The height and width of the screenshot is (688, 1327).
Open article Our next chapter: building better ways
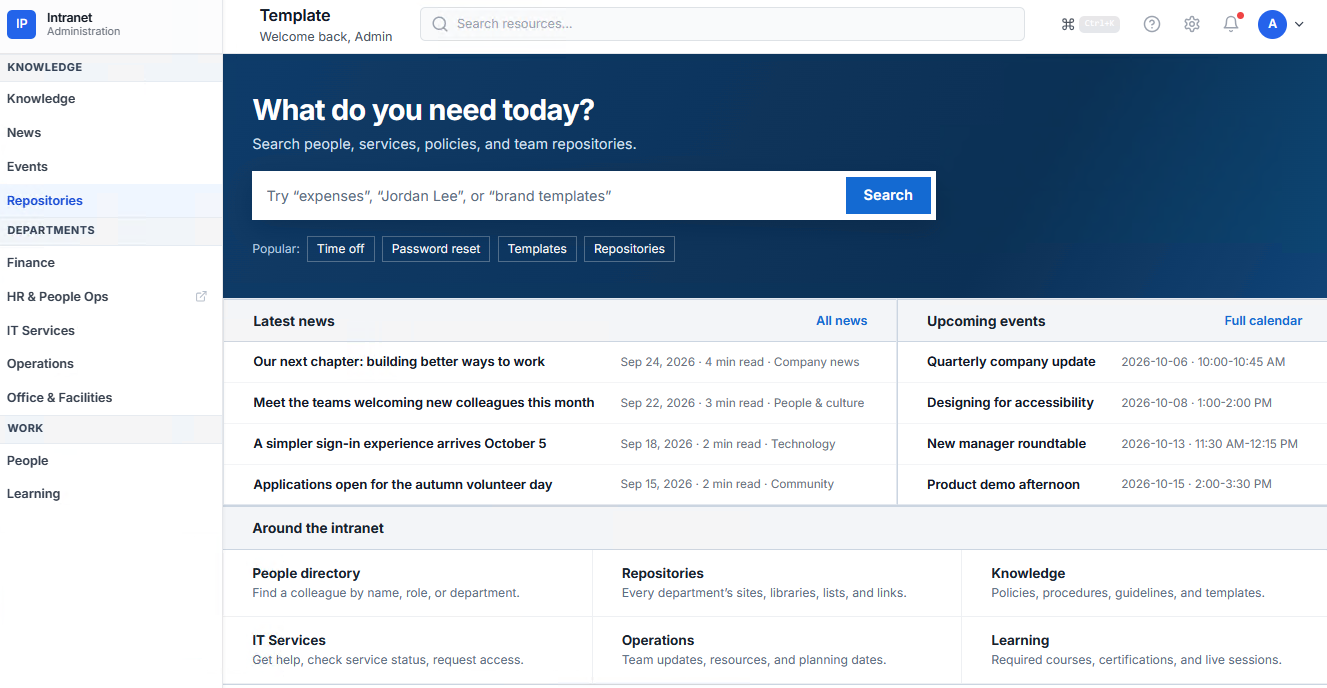399,362
